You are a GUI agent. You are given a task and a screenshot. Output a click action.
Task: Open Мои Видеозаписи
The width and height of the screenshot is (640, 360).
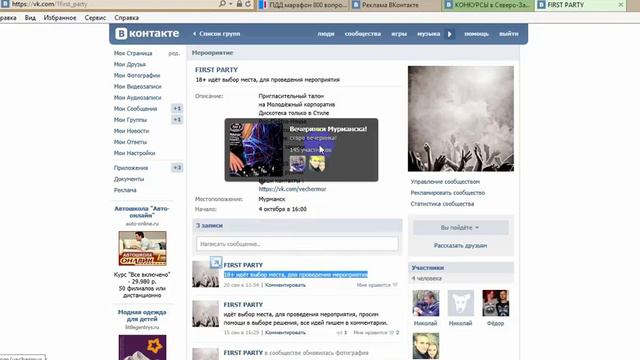138,87
